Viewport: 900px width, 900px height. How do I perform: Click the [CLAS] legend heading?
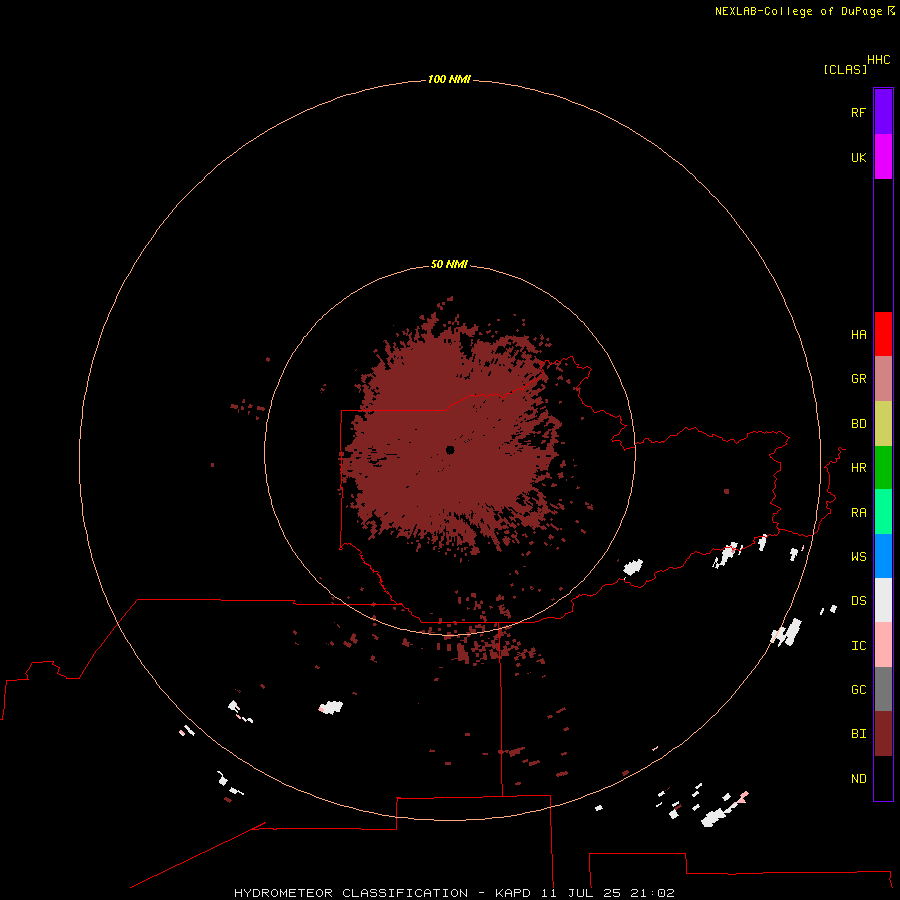[845, 69]
